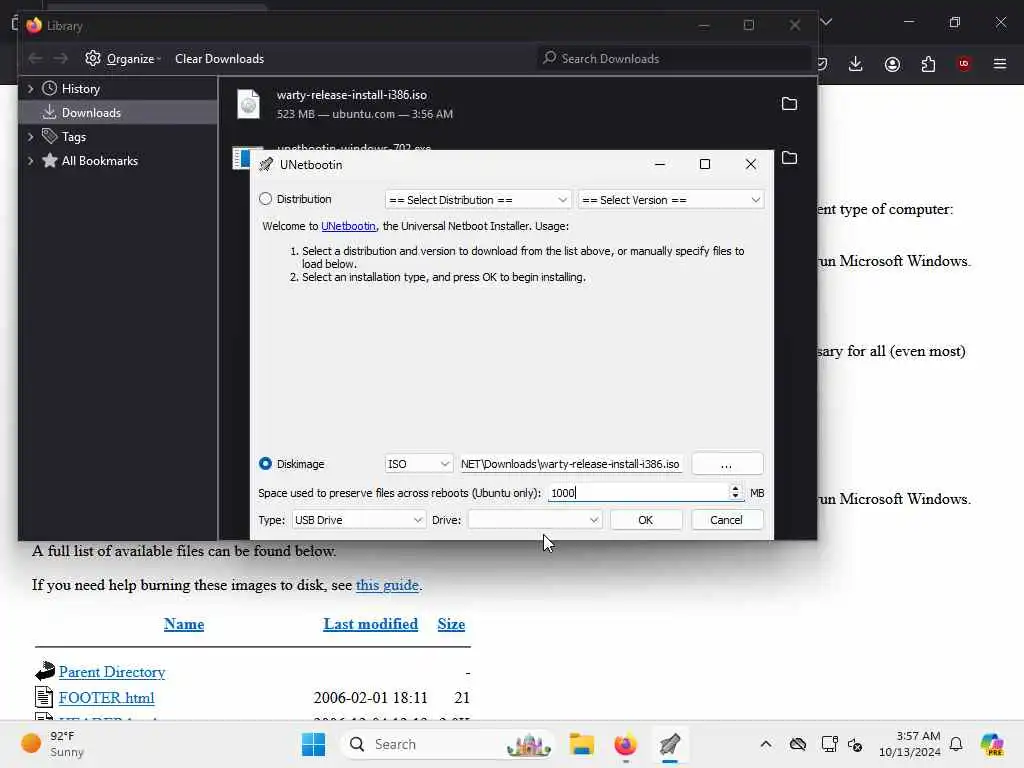Click the Firefox list all tabs chevron

coord(826,22)
